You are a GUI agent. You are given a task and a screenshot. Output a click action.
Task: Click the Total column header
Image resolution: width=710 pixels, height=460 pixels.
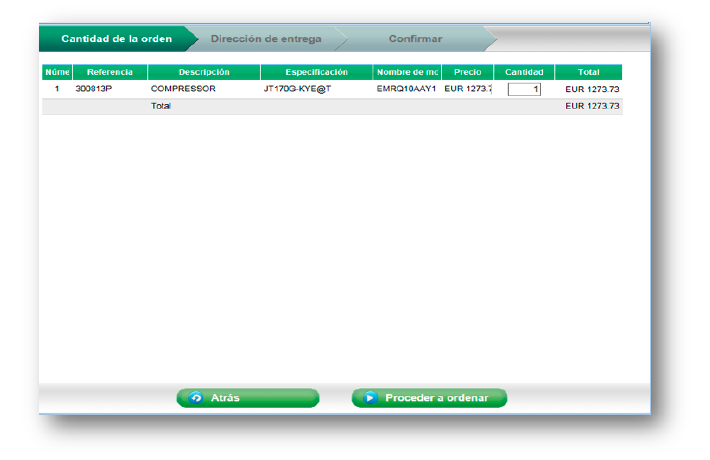588,72
